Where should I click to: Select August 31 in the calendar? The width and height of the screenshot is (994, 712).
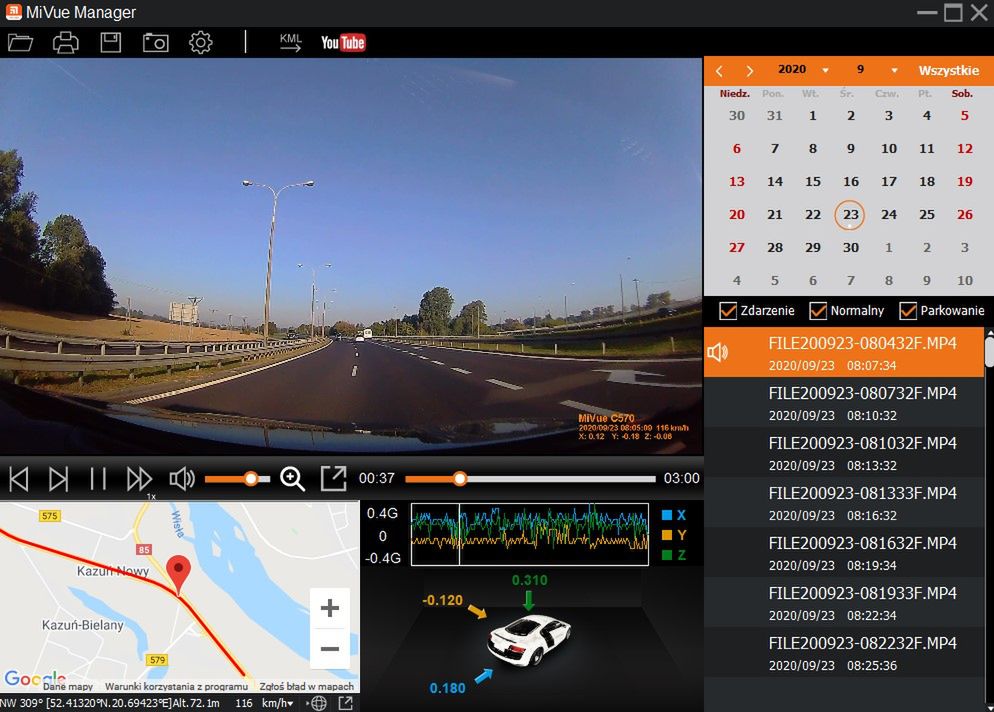[774, 116]
